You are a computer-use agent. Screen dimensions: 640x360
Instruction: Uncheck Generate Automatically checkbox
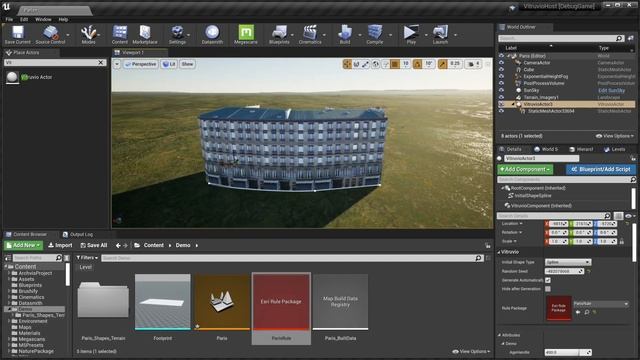pyautogui.click(x=548, y=280)
